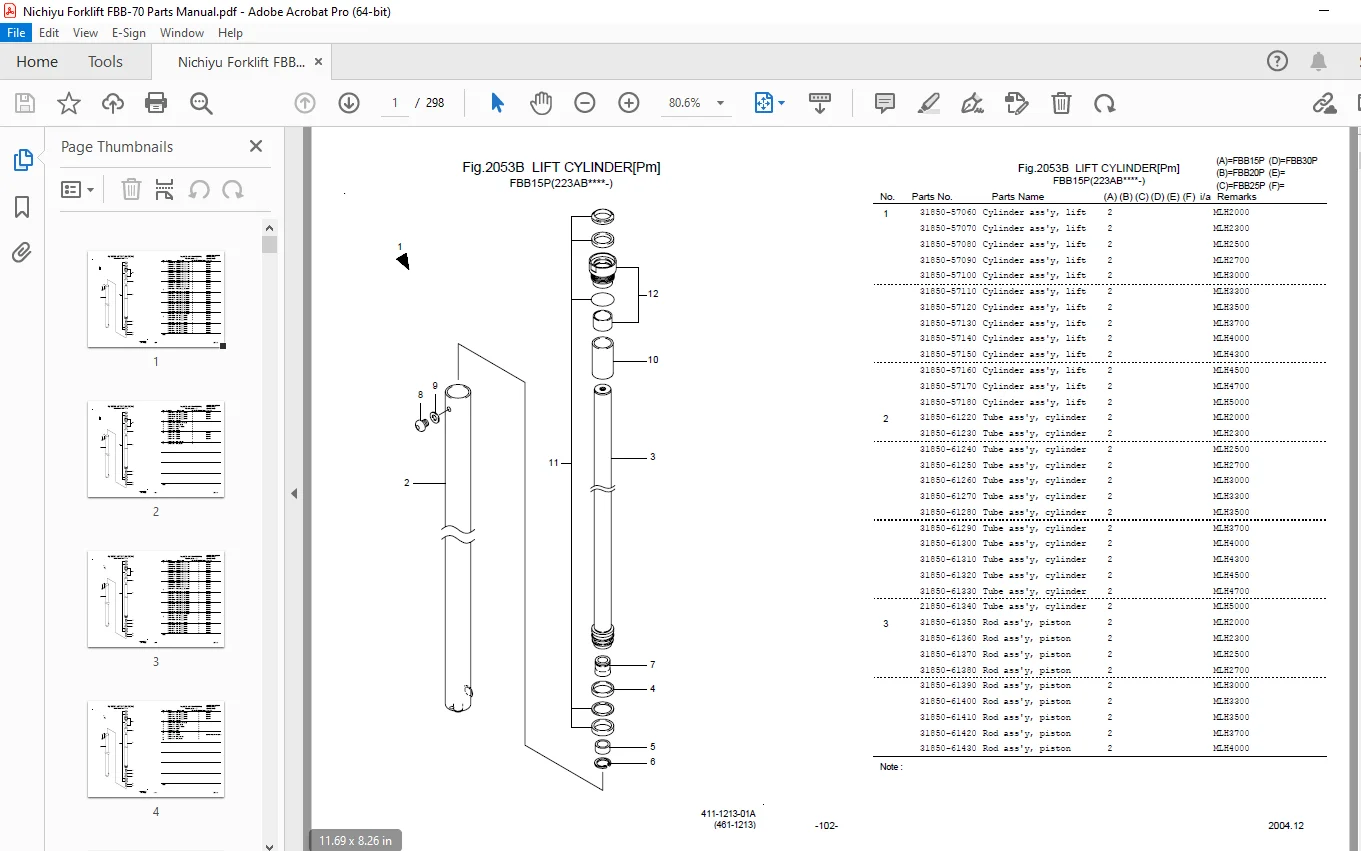Viewport: 1361px width, 851px height.
Task: Open the Fill & Sign pen tool
Action: (972, 103)
